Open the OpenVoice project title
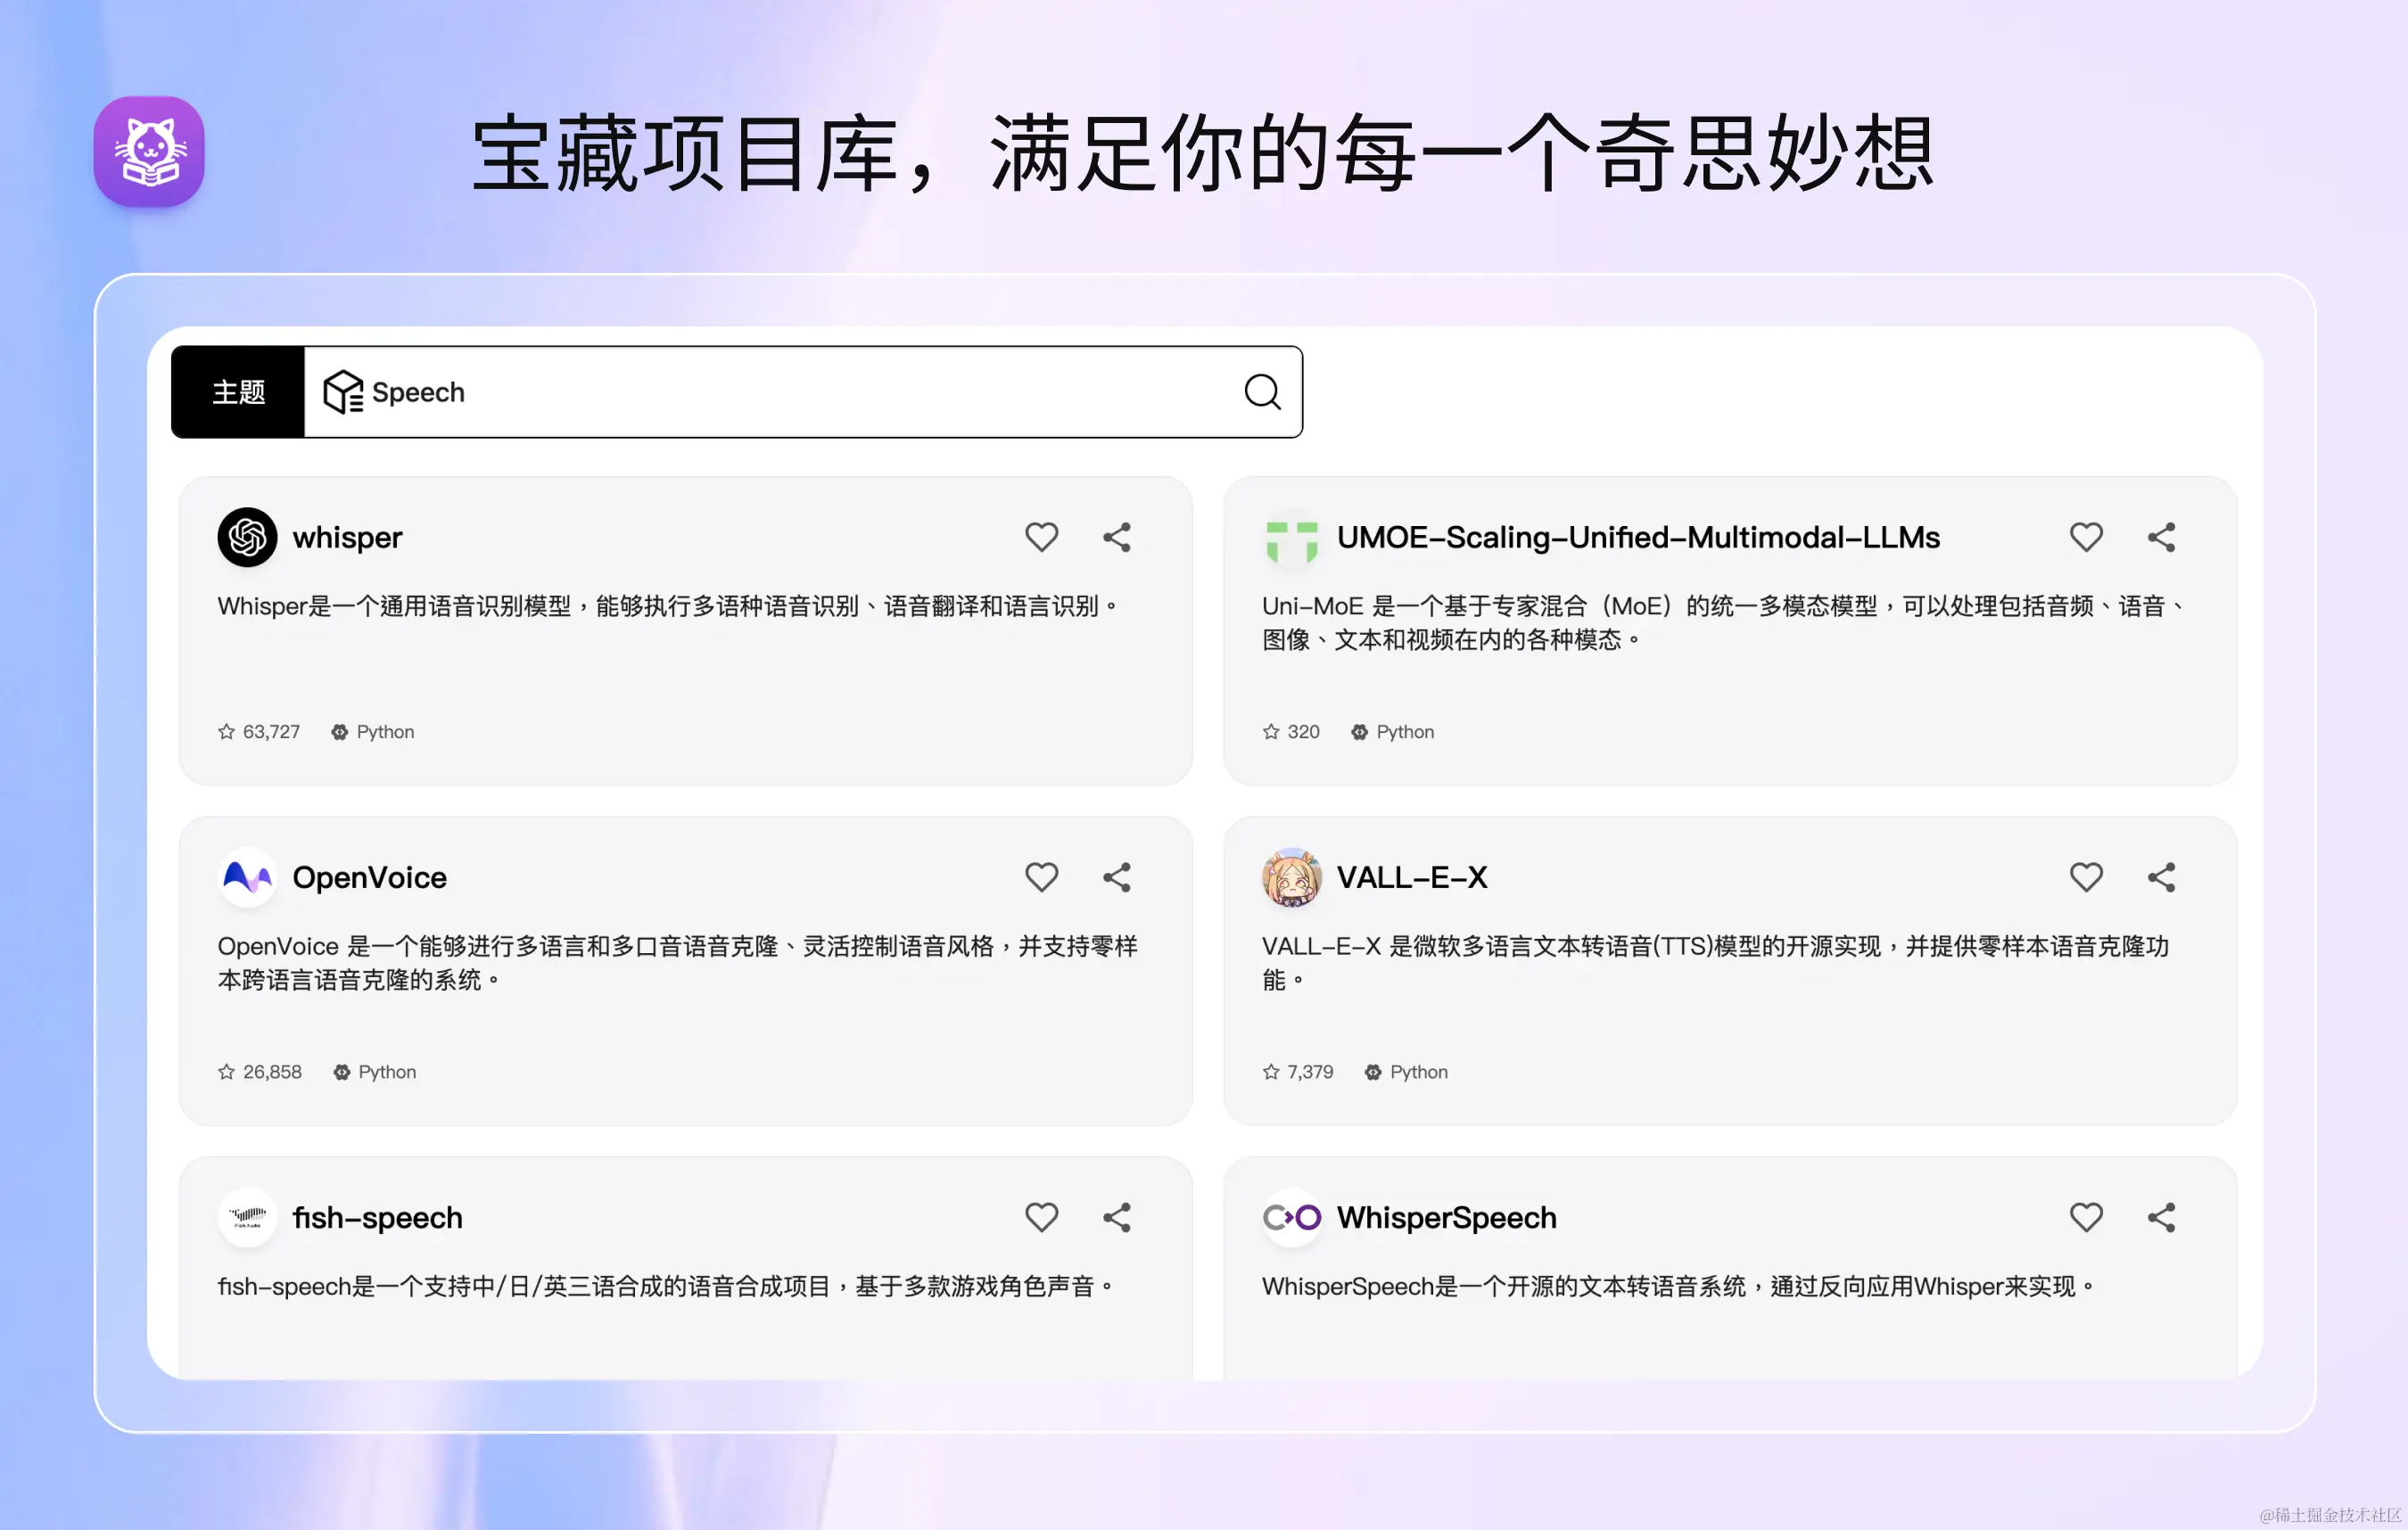Screen dimensions: 2408x1530 click(369, 877)
